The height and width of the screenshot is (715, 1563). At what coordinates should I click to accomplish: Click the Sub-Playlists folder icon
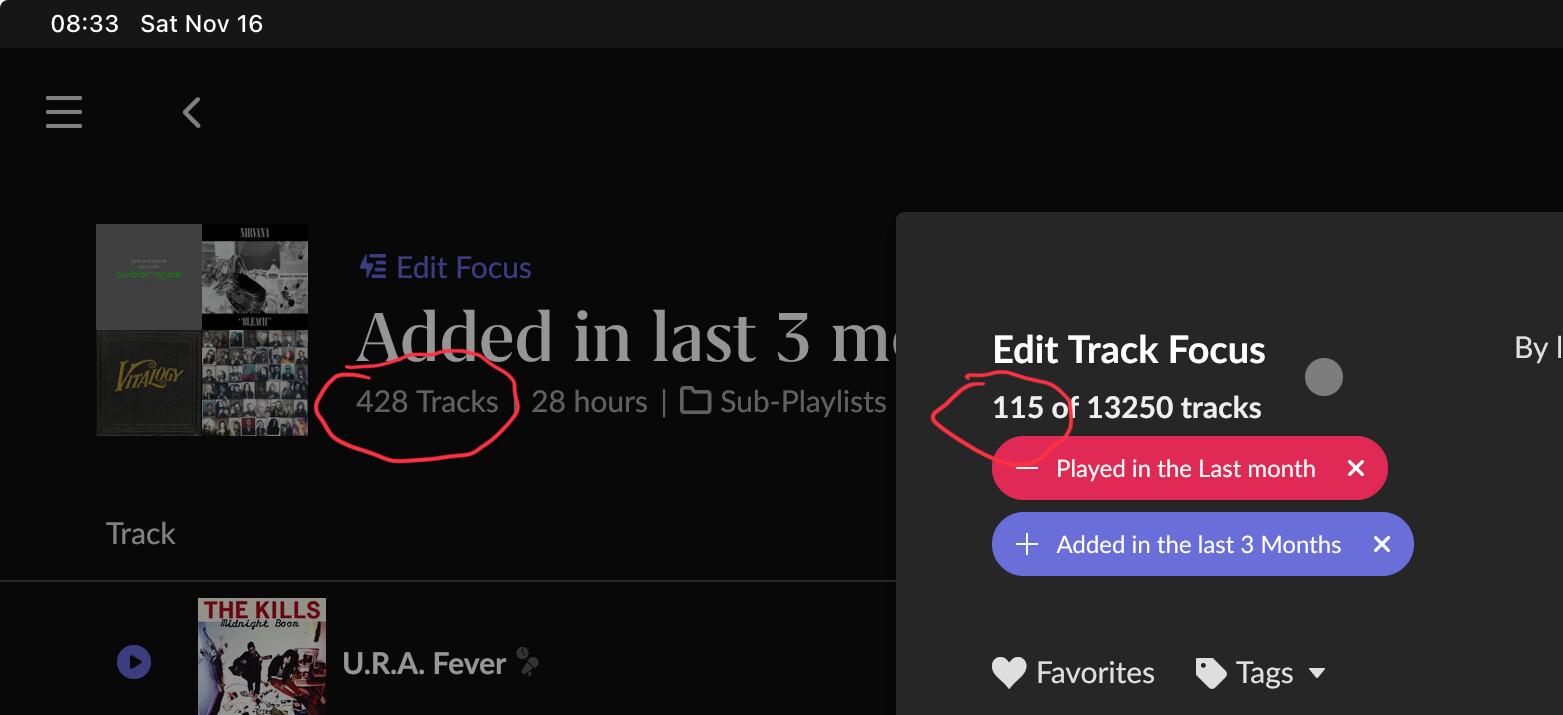click(x=695, y=402)
